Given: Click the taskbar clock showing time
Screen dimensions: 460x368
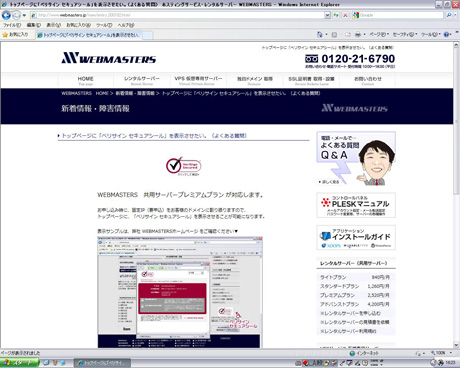Looking at the screenshot, I should (450, 363).
